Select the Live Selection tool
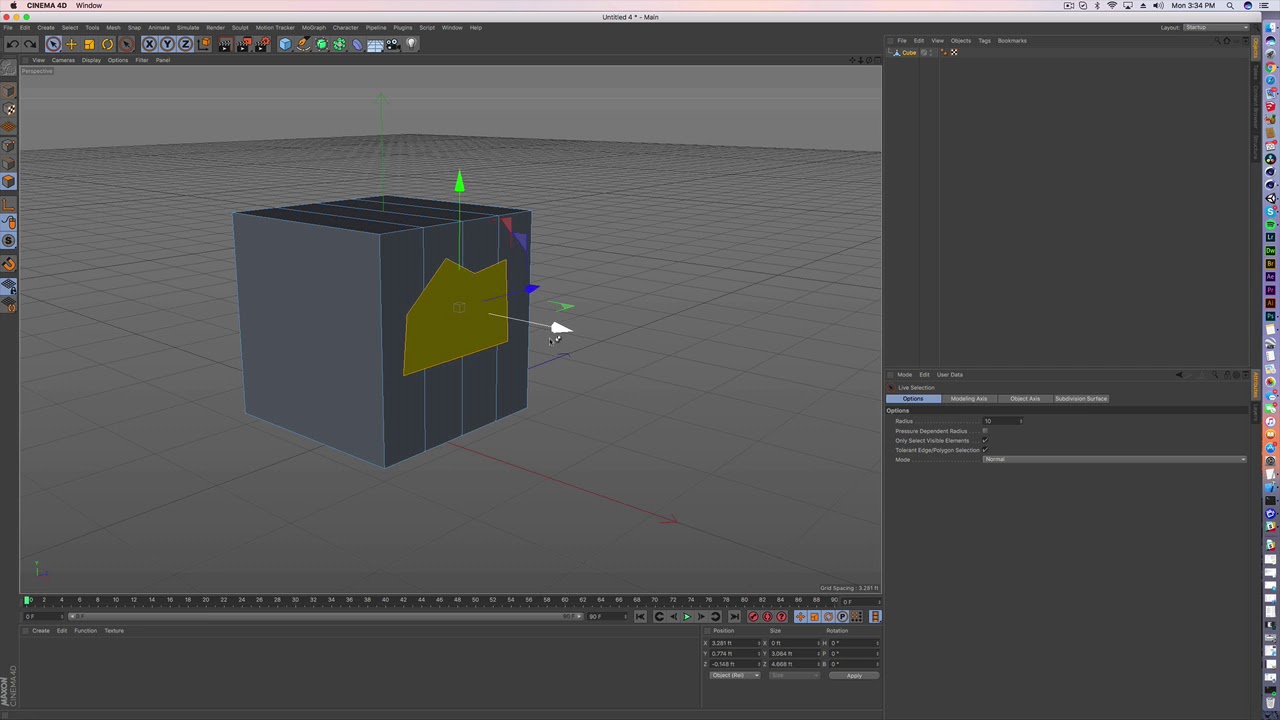 53,44
